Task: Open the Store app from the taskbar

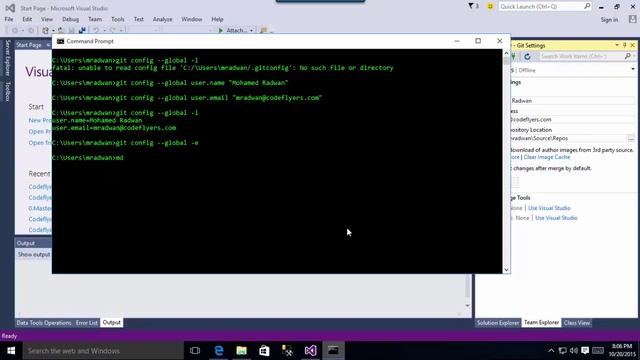Action: [264, 351]
